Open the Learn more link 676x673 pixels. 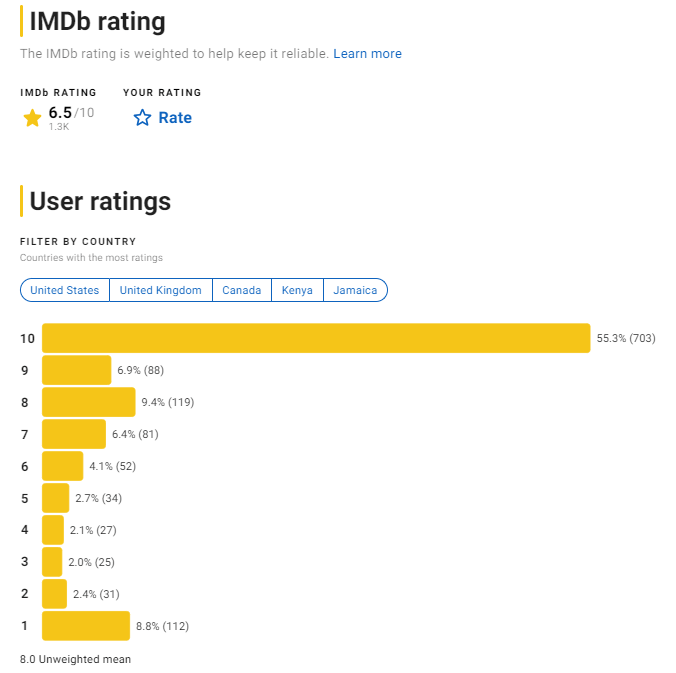pos(367,53)
